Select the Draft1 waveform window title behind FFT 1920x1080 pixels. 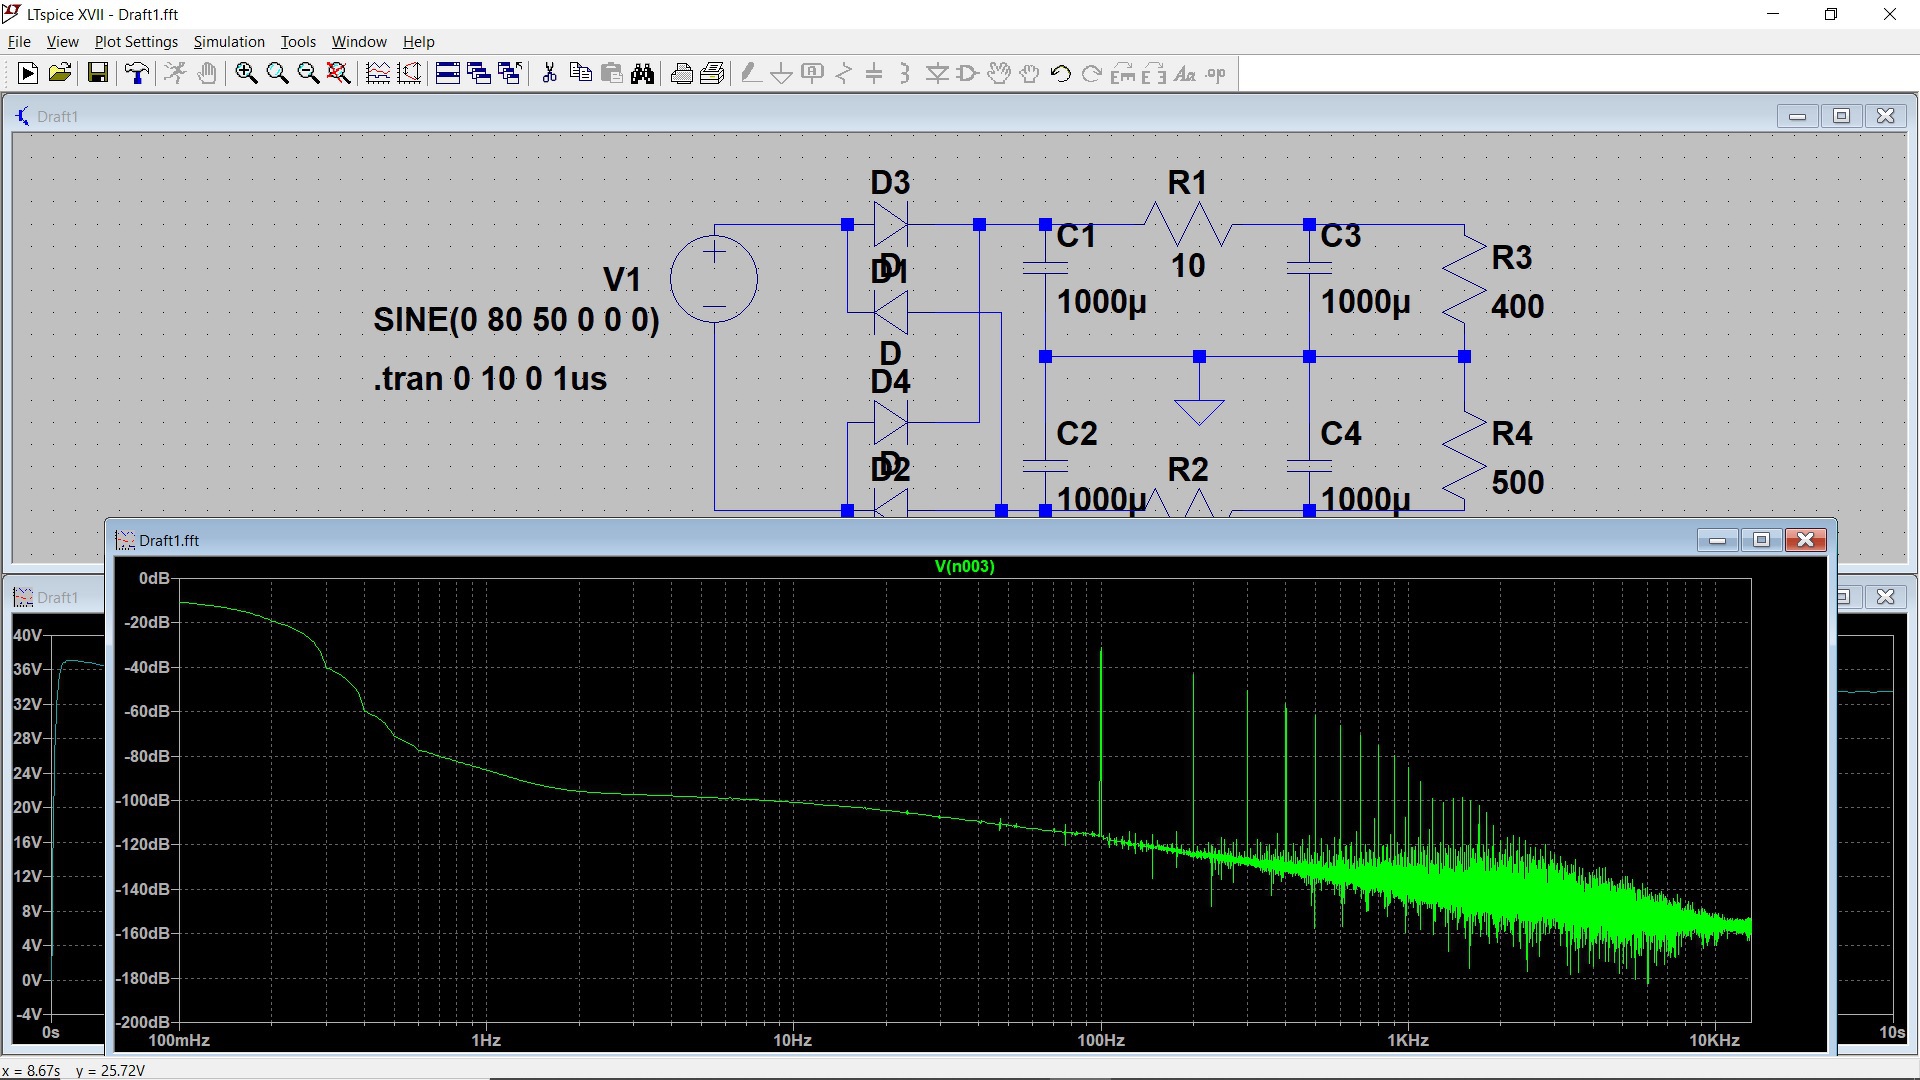click(x=56, y=597)
